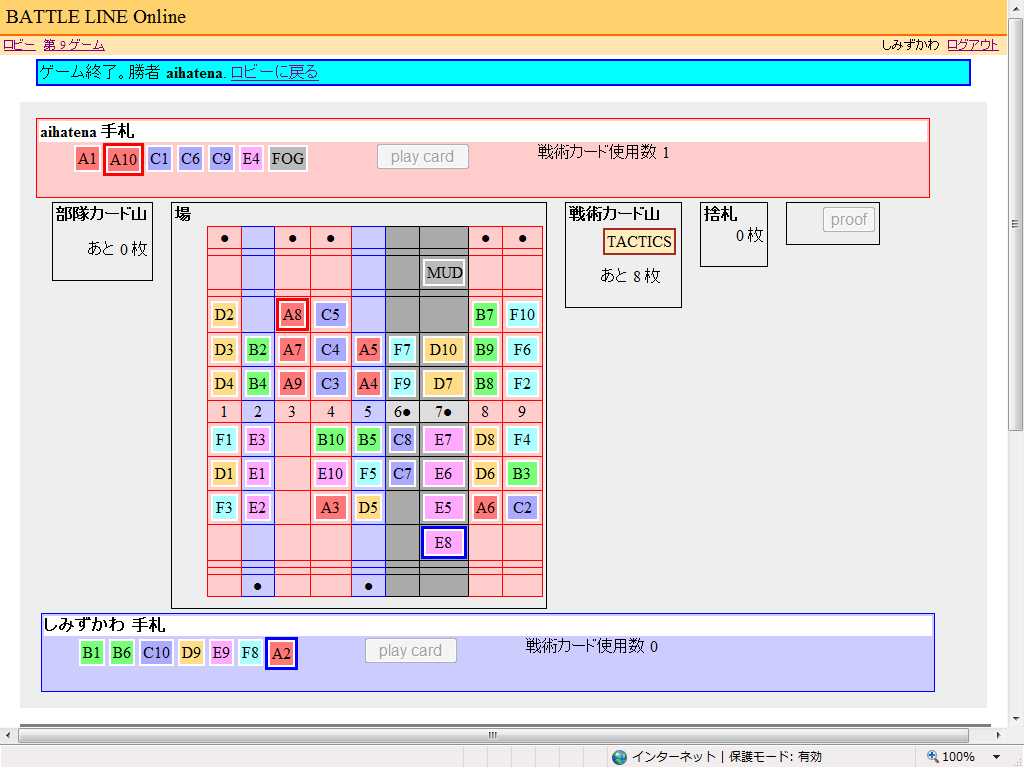1024x768 pixels.
Task: Select card C1 in aihatena's hand
Action: 159,159
